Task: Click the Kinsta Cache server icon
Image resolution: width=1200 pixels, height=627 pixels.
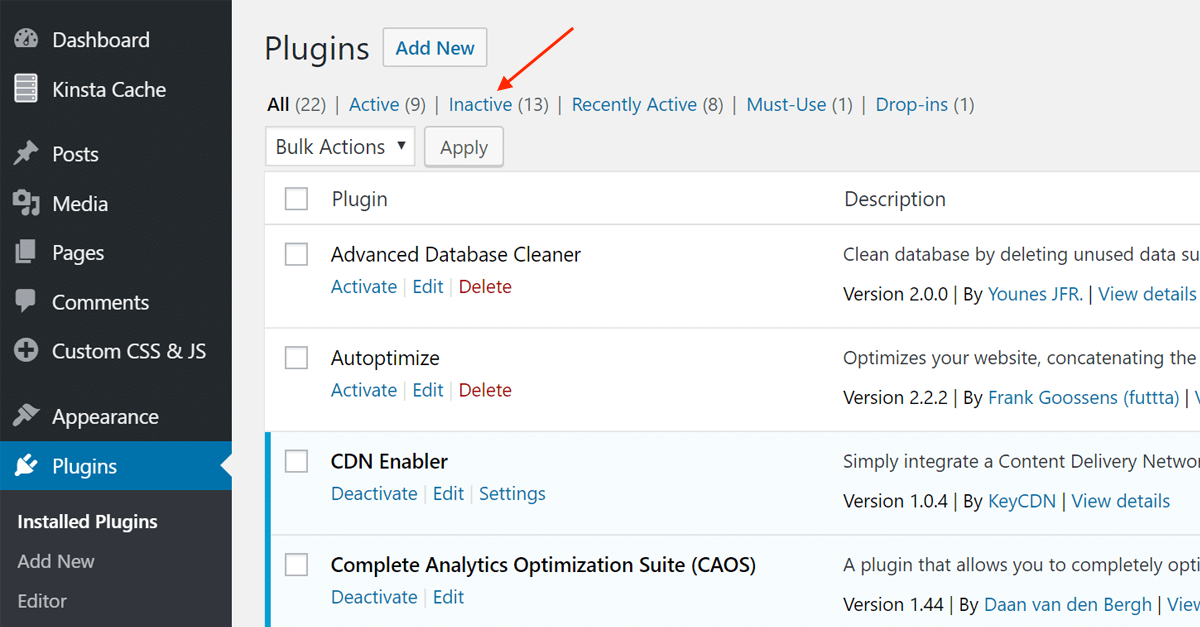Action: 26,89
